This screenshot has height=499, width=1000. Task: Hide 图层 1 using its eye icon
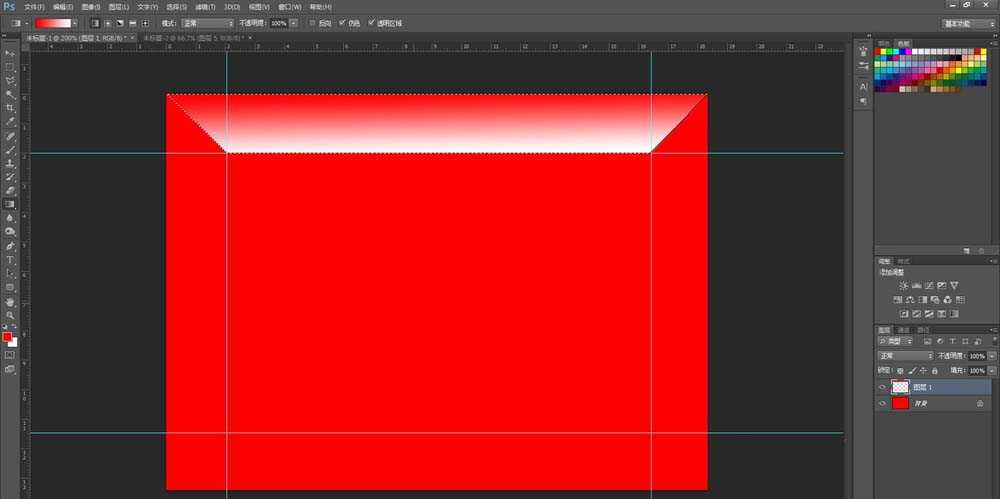tap(882, 387)
